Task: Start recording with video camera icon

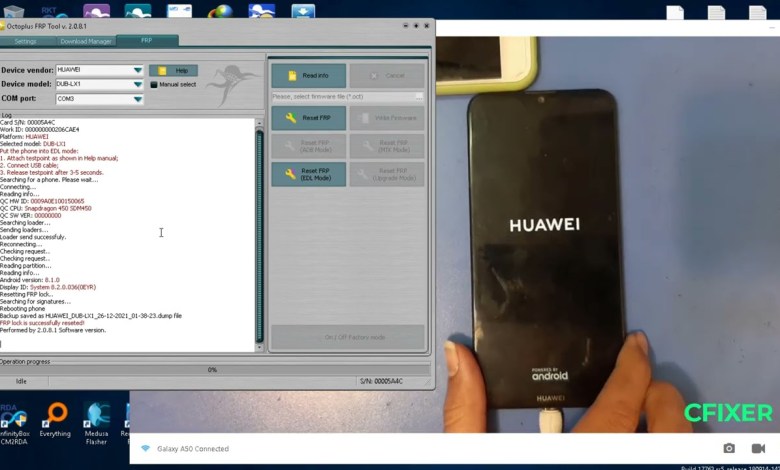Action: click(x=758, y=449)
